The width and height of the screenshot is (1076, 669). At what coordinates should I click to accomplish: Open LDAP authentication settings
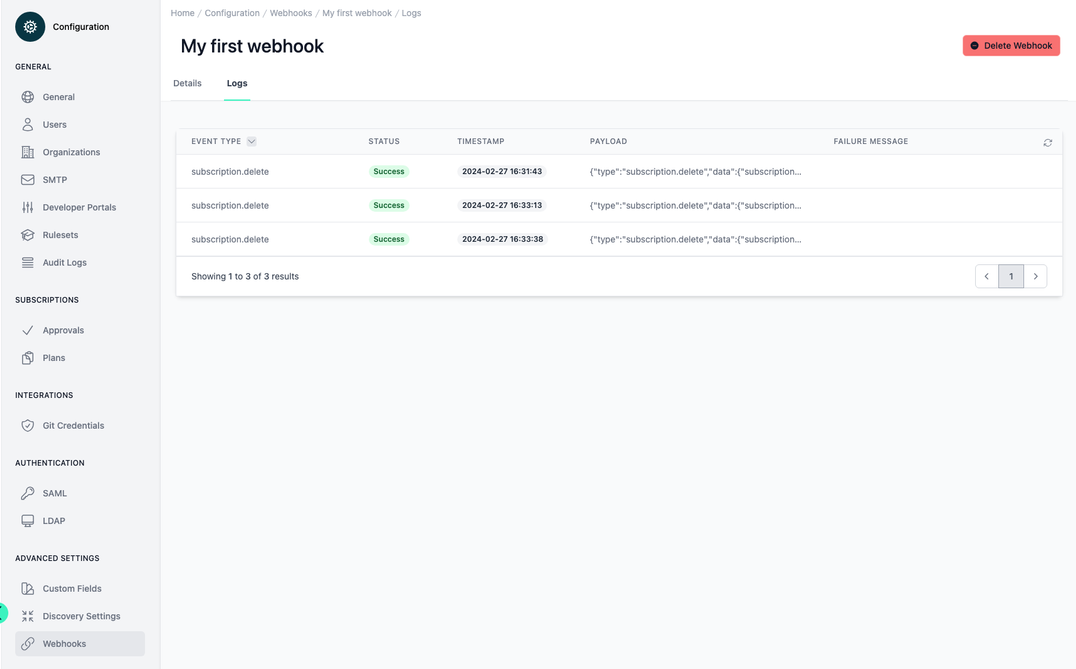click(52, 520)
